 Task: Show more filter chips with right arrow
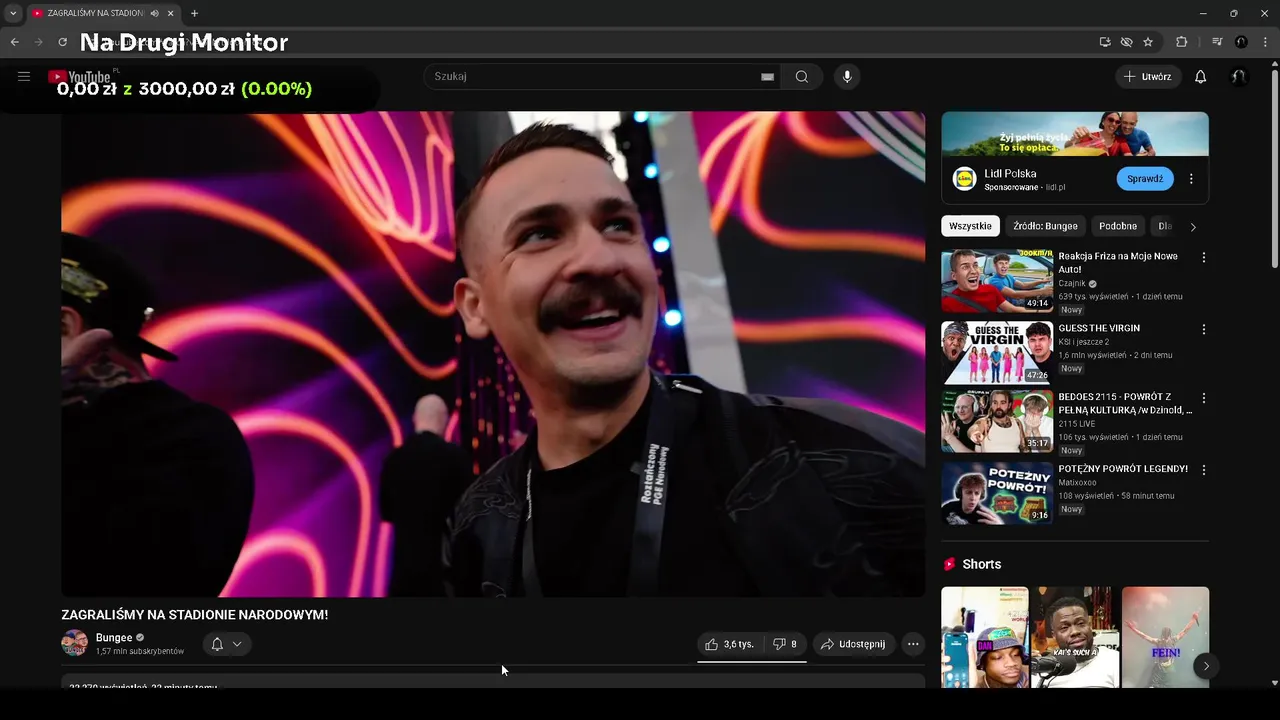[x=1193, y=227]
